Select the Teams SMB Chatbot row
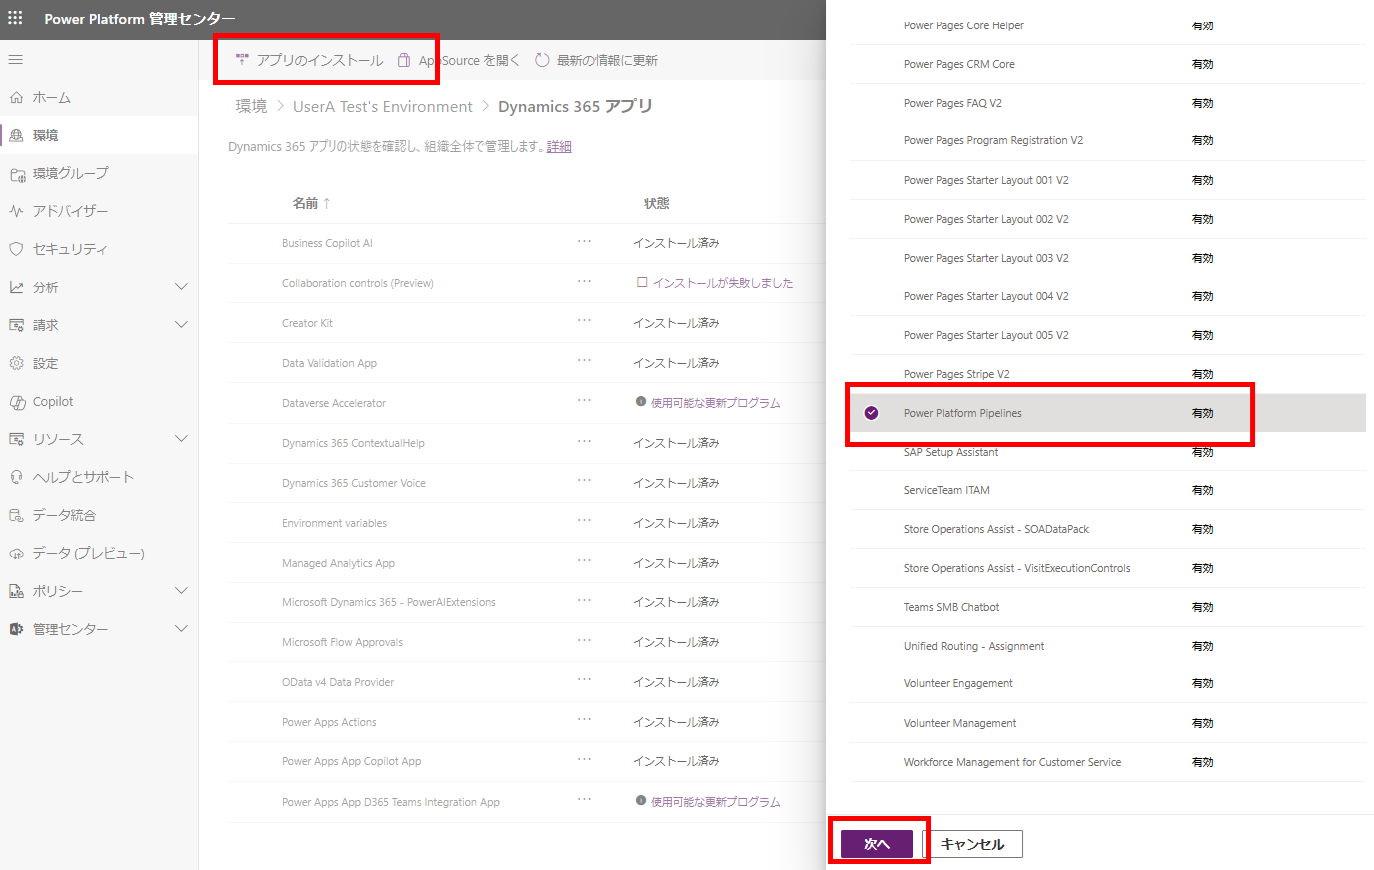Viewport: 1374px width, 870px height. click(x=951, y=607)
